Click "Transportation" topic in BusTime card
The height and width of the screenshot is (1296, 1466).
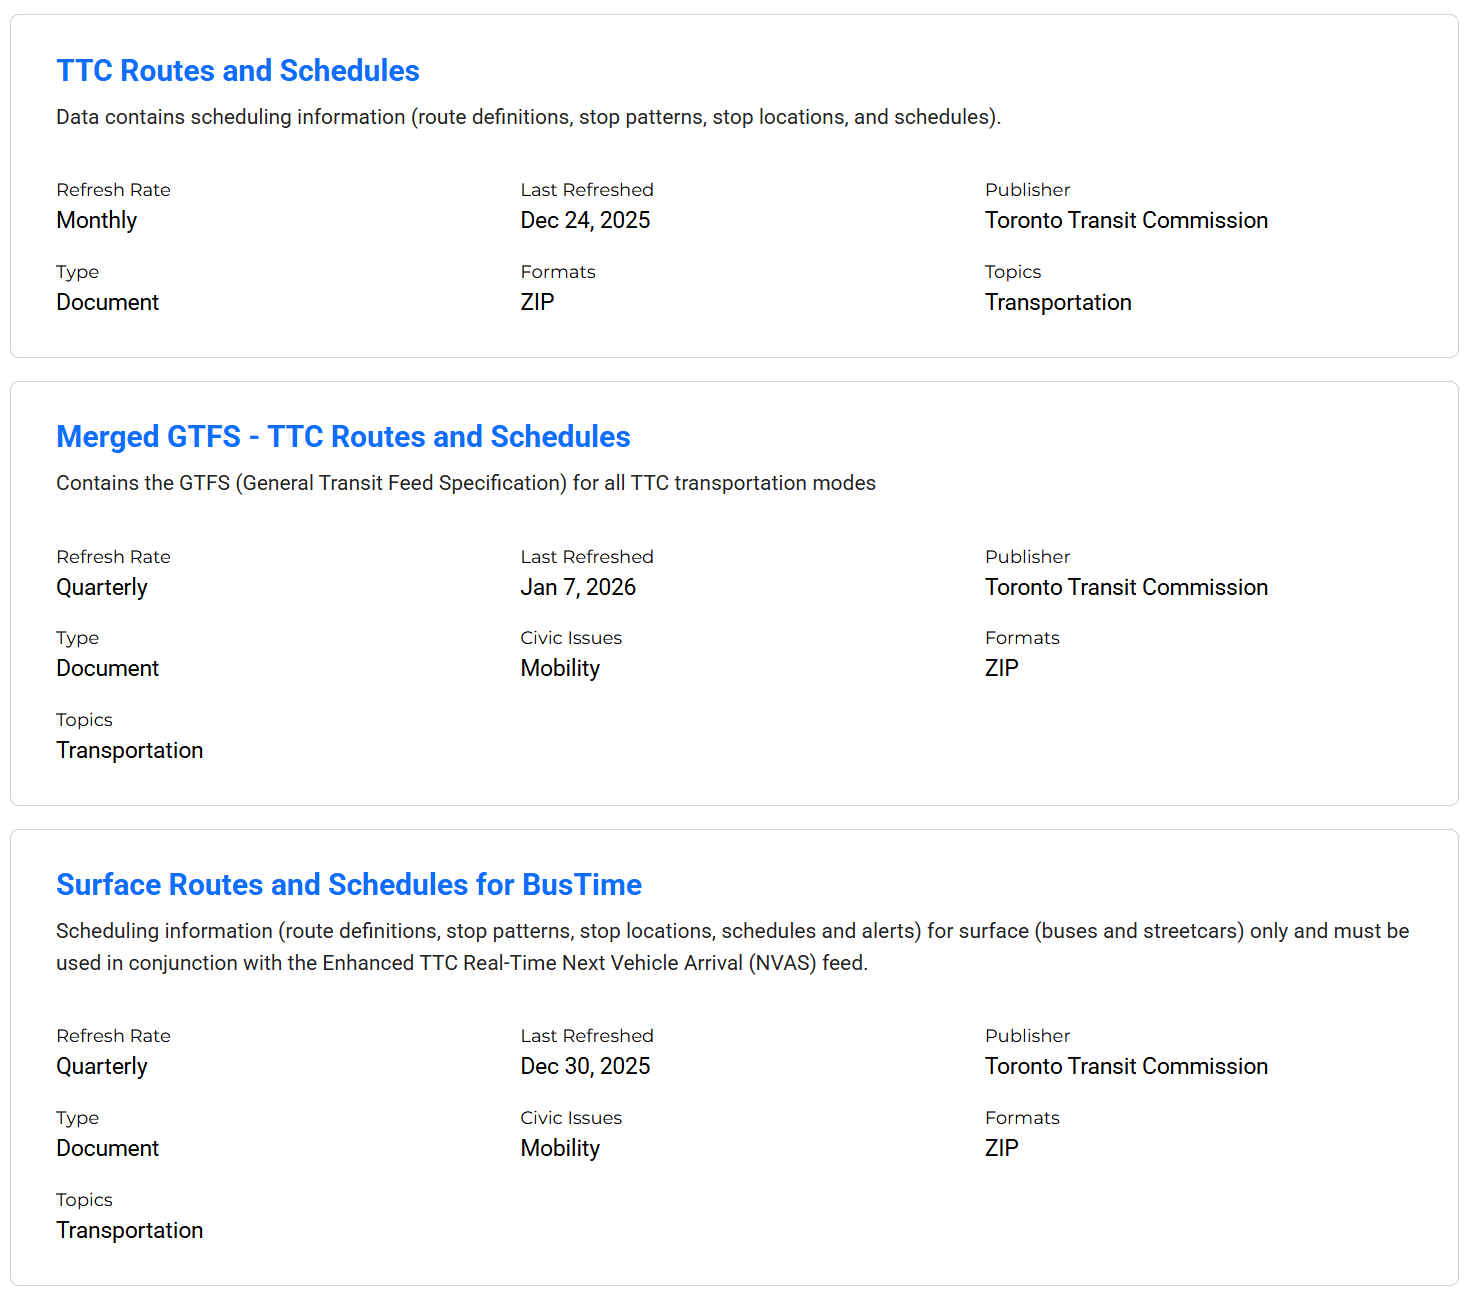tap(130, 1231)
